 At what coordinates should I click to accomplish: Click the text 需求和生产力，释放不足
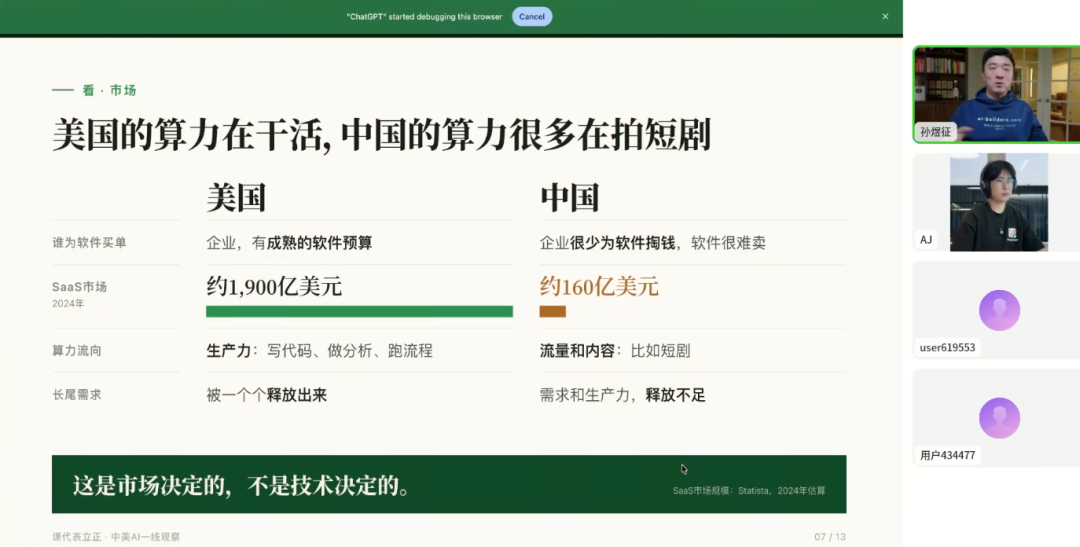point(622,395)
